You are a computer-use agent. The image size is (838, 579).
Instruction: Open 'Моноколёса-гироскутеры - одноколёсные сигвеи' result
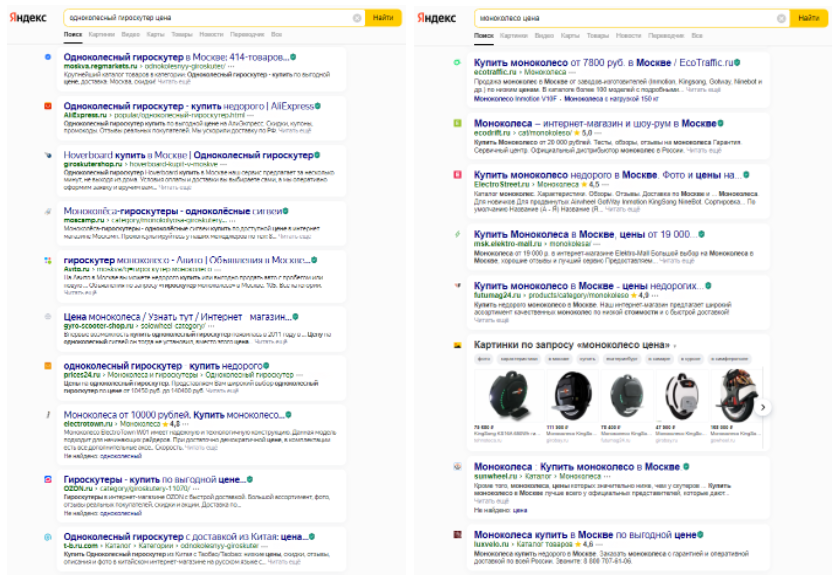[x=173, y=211]
